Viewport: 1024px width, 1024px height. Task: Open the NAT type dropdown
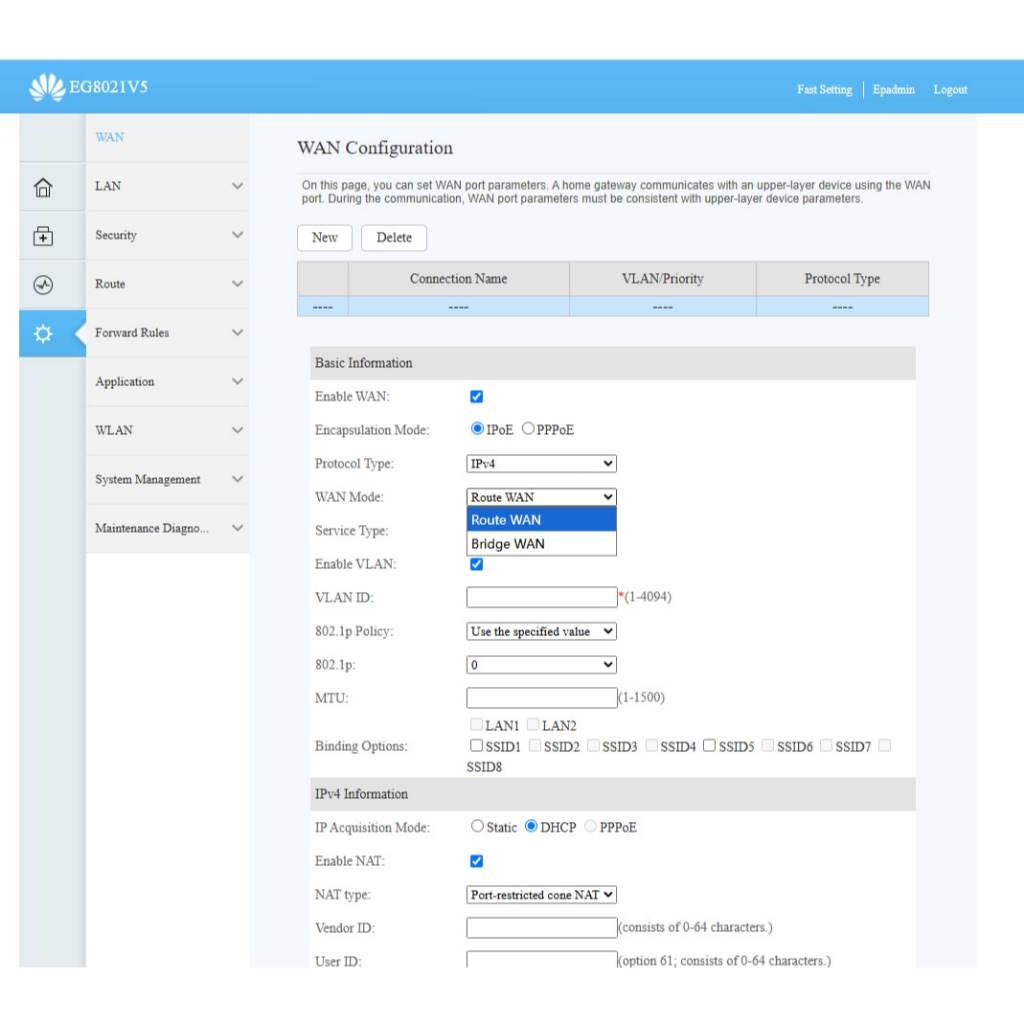point(541,895)
